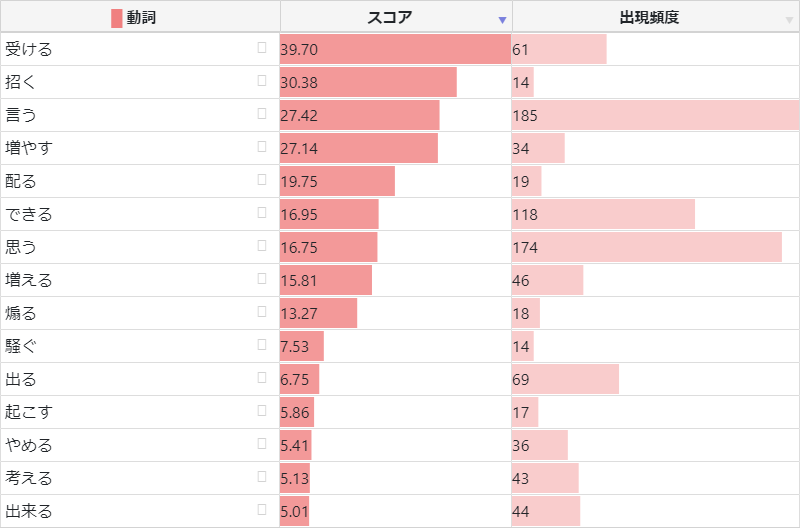Click the small icon in the 騒ぐ row
800x528 pixels.
262,344
